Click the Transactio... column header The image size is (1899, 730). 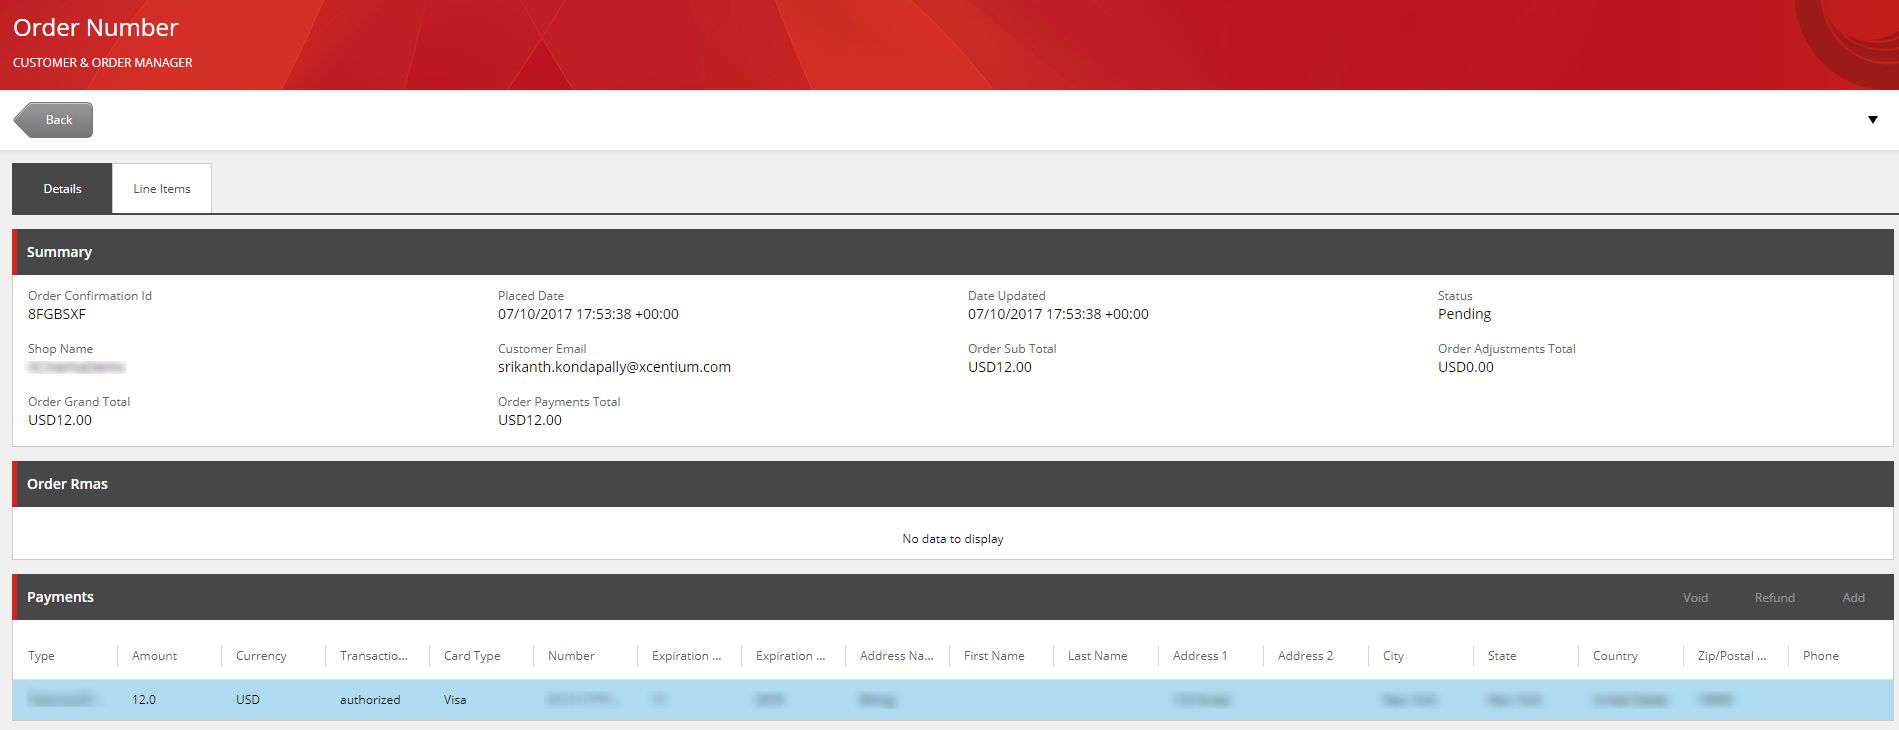click(373, 656)
